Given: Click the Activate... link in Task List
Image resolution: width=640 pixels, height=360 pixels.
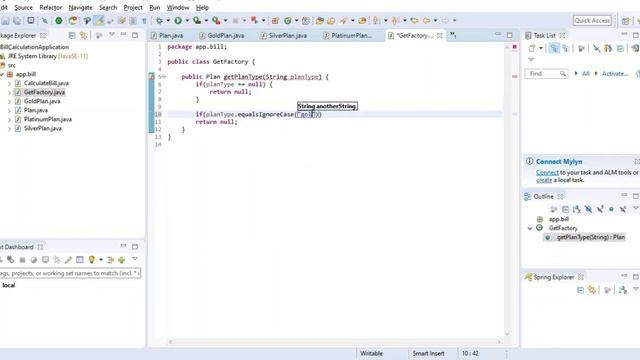Looking at the screenshot, I should click(x=615, y=73).
